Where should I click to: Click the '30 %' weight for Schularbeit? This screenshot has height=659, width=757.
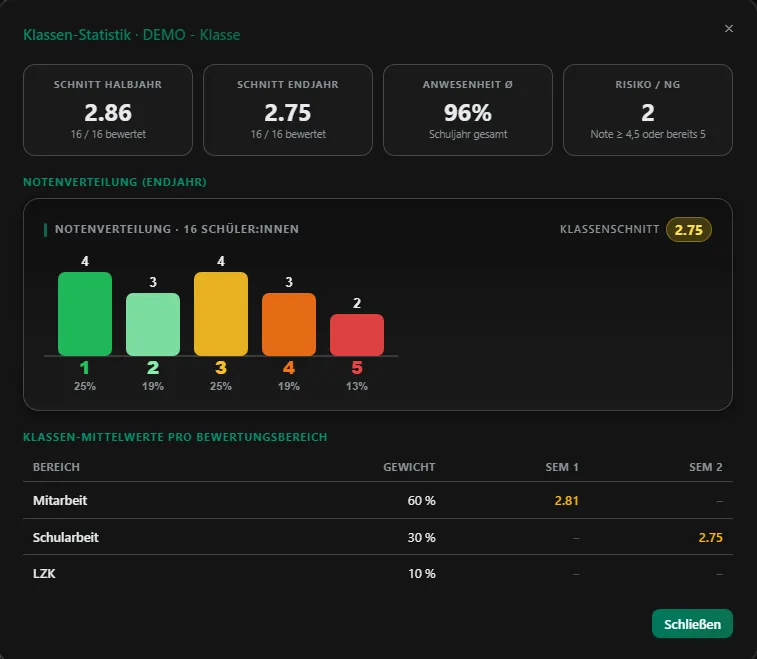[421, 537]
